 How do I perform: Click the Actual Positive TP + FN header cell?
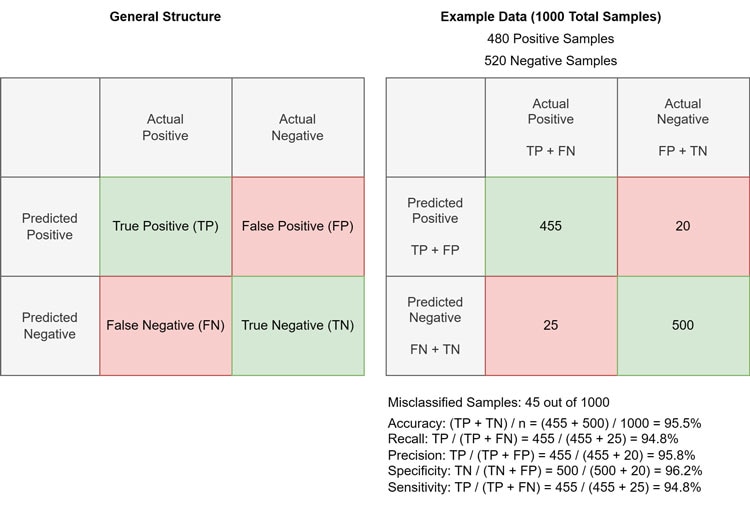point(551,127)
